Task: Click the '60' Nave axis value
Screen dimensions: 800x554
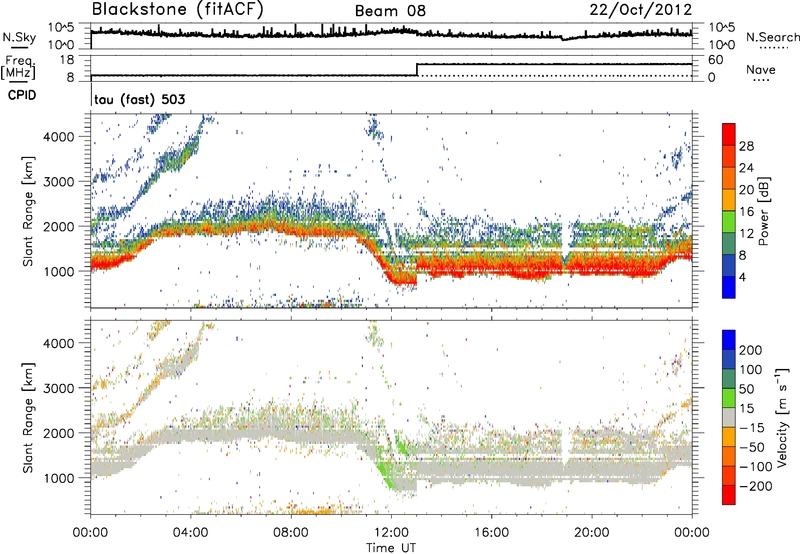Action: [x=715, y=60]
